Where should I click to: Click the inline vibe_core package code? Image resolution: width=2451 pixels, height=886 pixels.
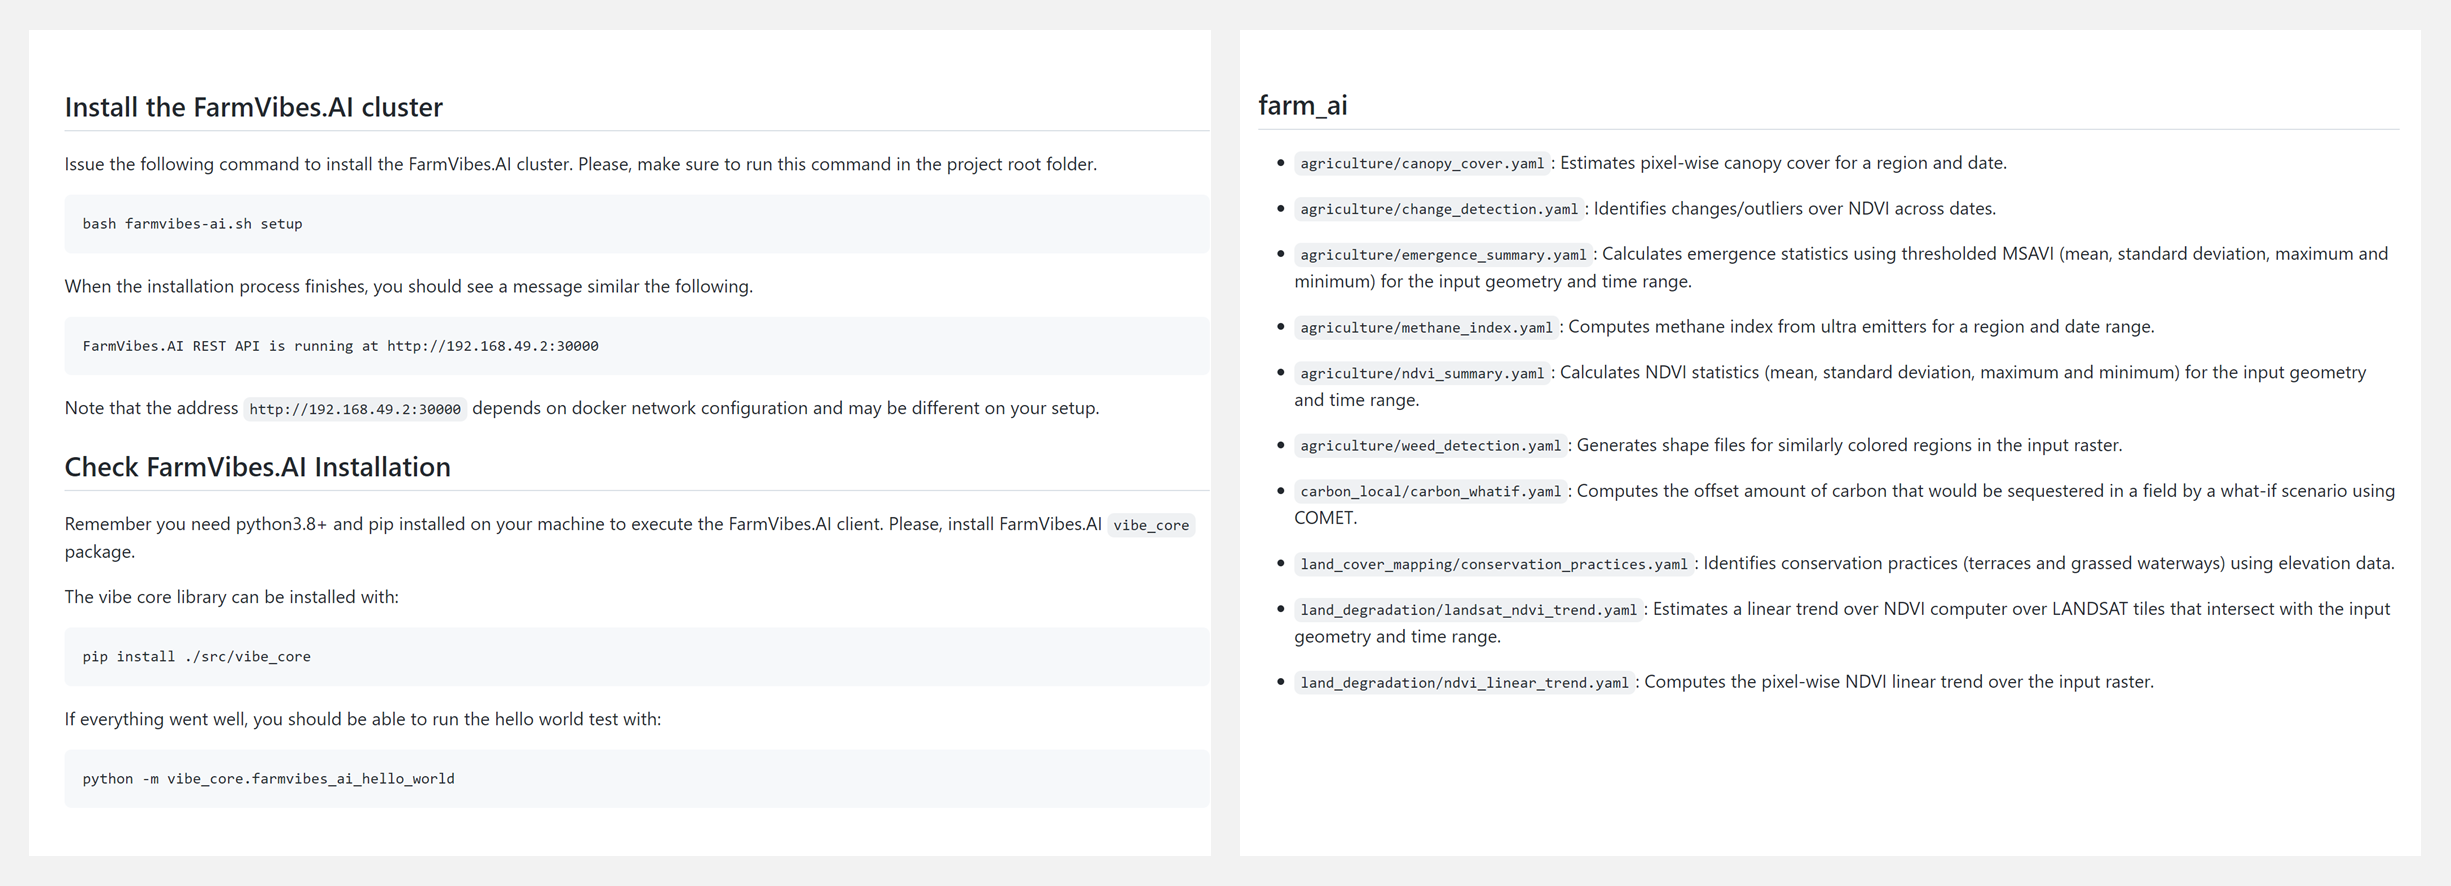(x=1150, y=525)
